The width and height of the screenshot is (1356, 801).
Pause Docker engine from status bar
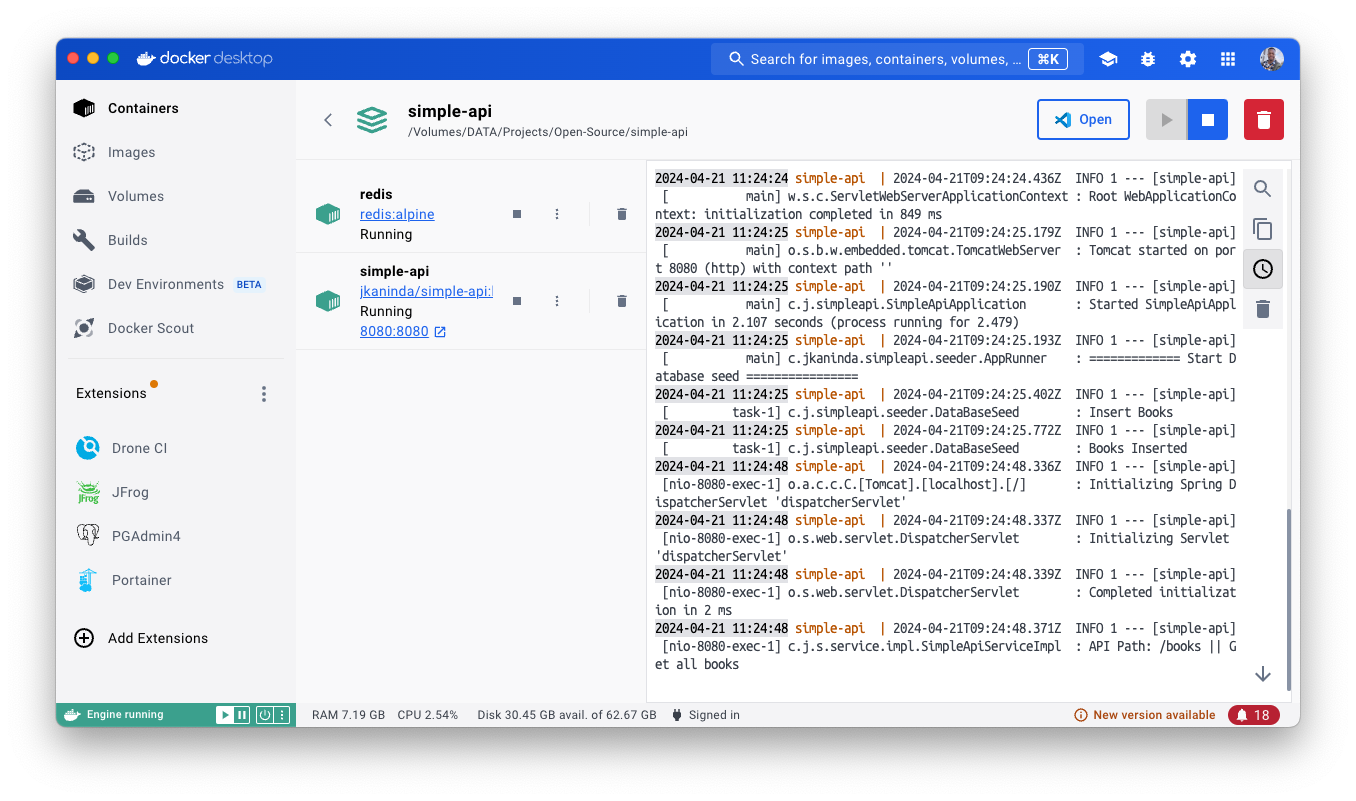coord(241,715)
